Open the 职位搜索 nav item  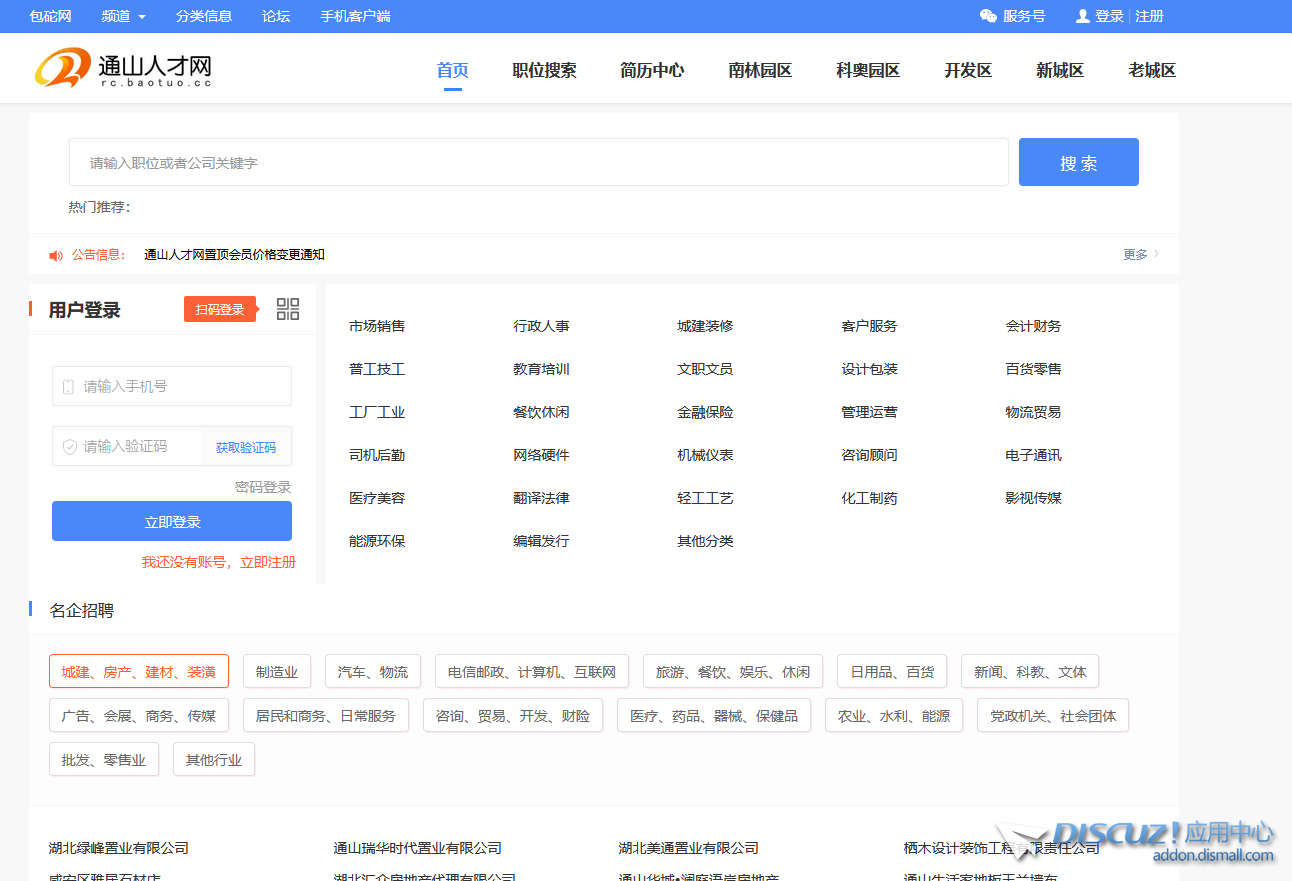pos(545,70)
